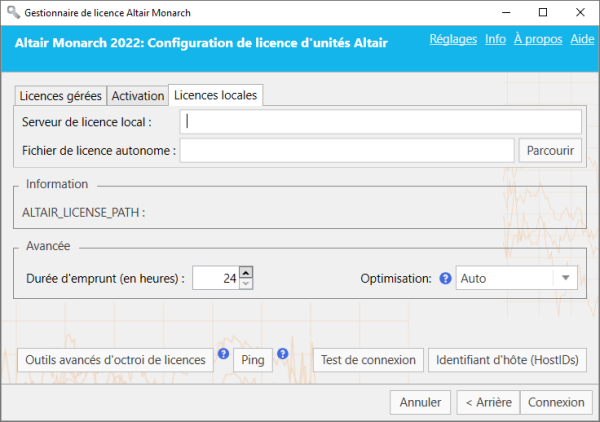Select the Licences locales tab

point(215,95)
